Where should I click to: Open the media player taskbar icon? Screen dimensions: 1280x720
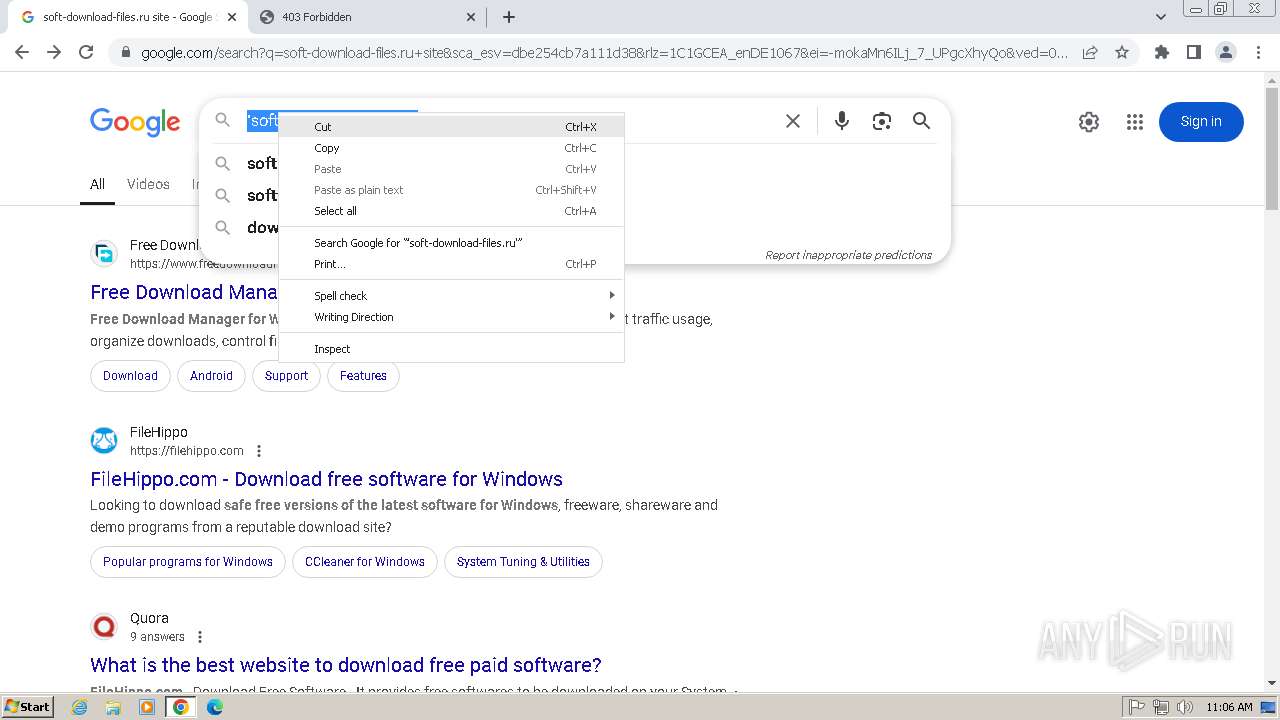pos(147,707)
